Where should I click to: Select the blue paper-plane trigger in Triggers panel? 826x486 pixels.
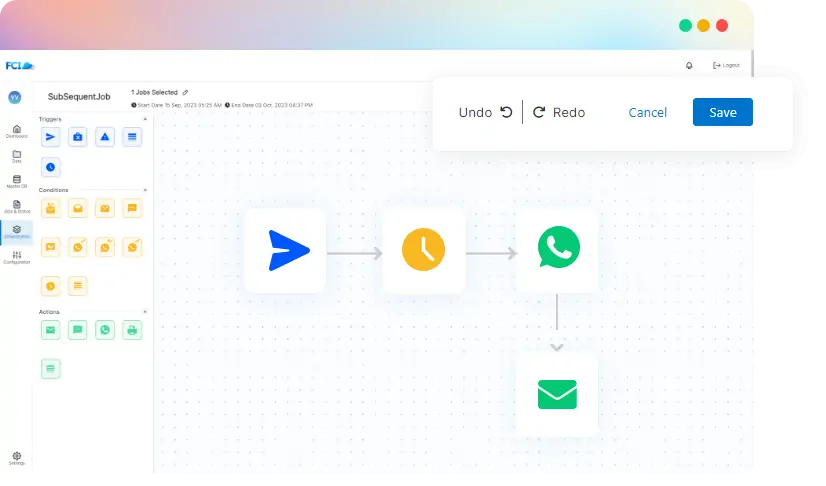(51, 137)
